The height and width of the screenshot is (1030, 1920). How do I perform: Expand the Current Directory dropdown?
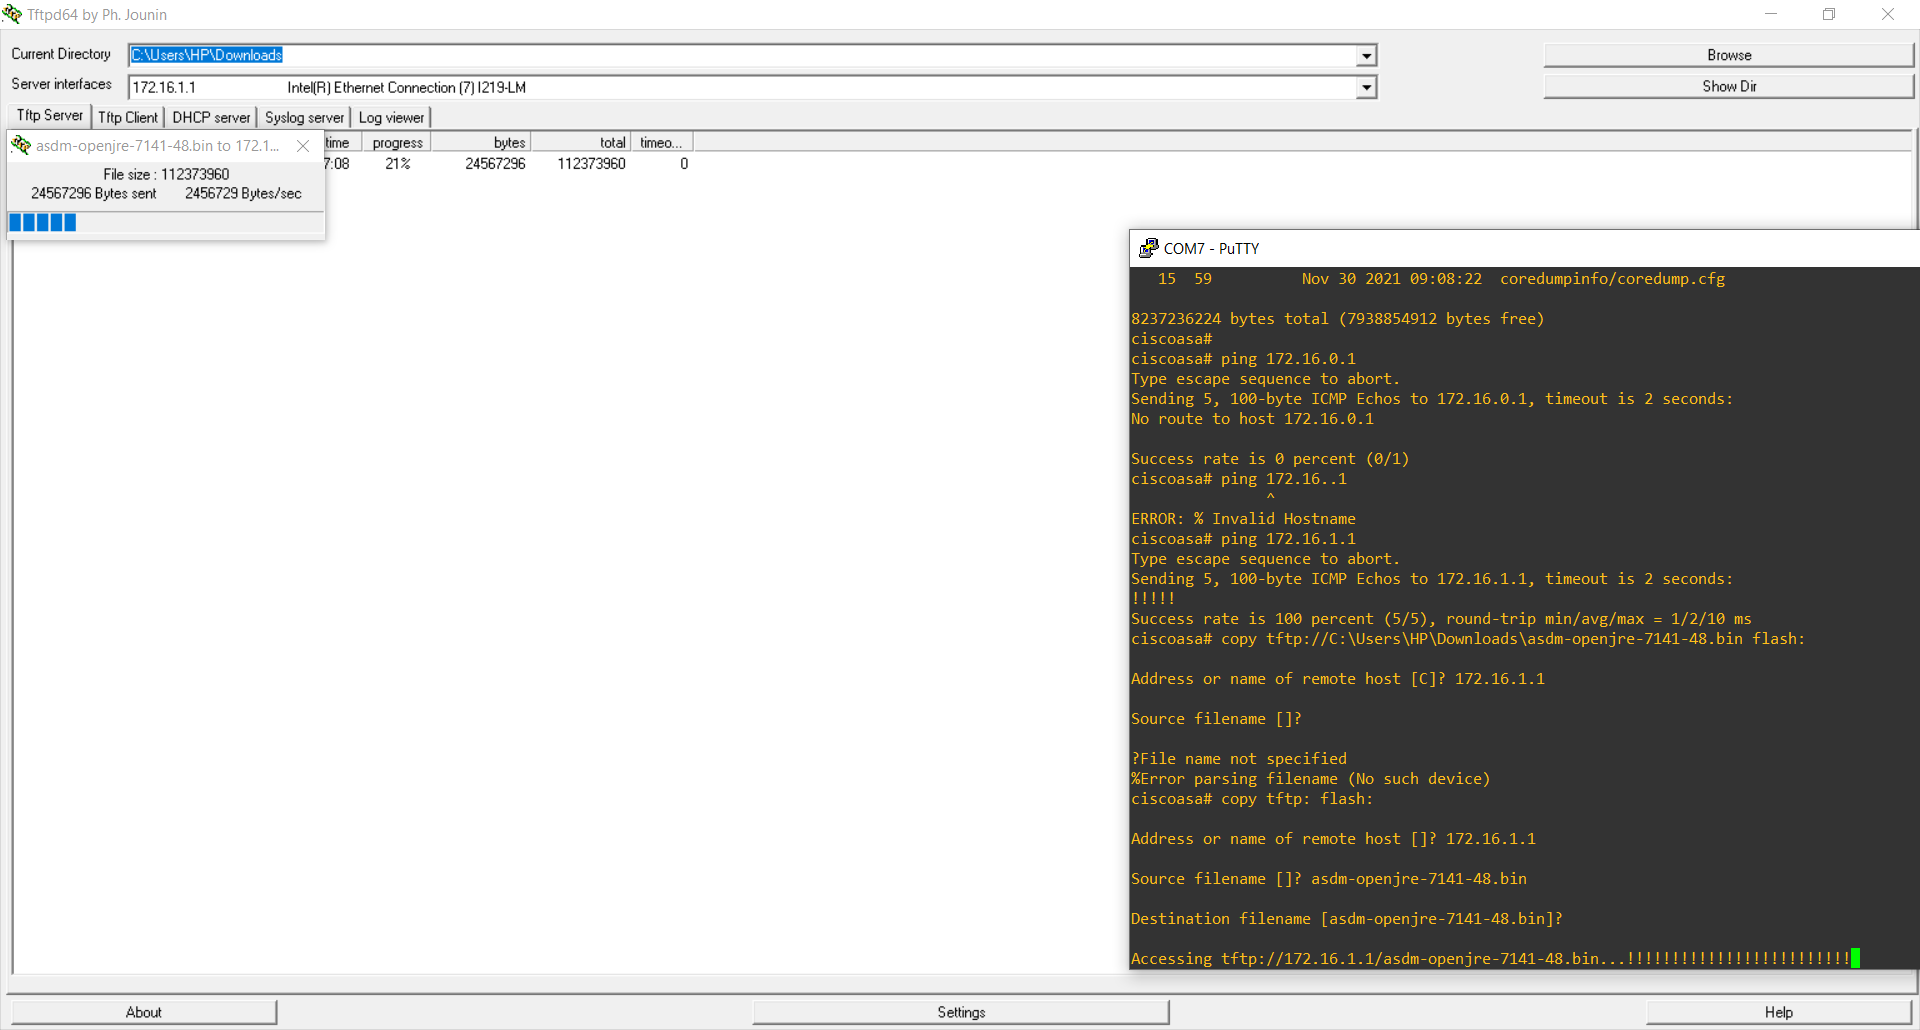point(1366,56)
